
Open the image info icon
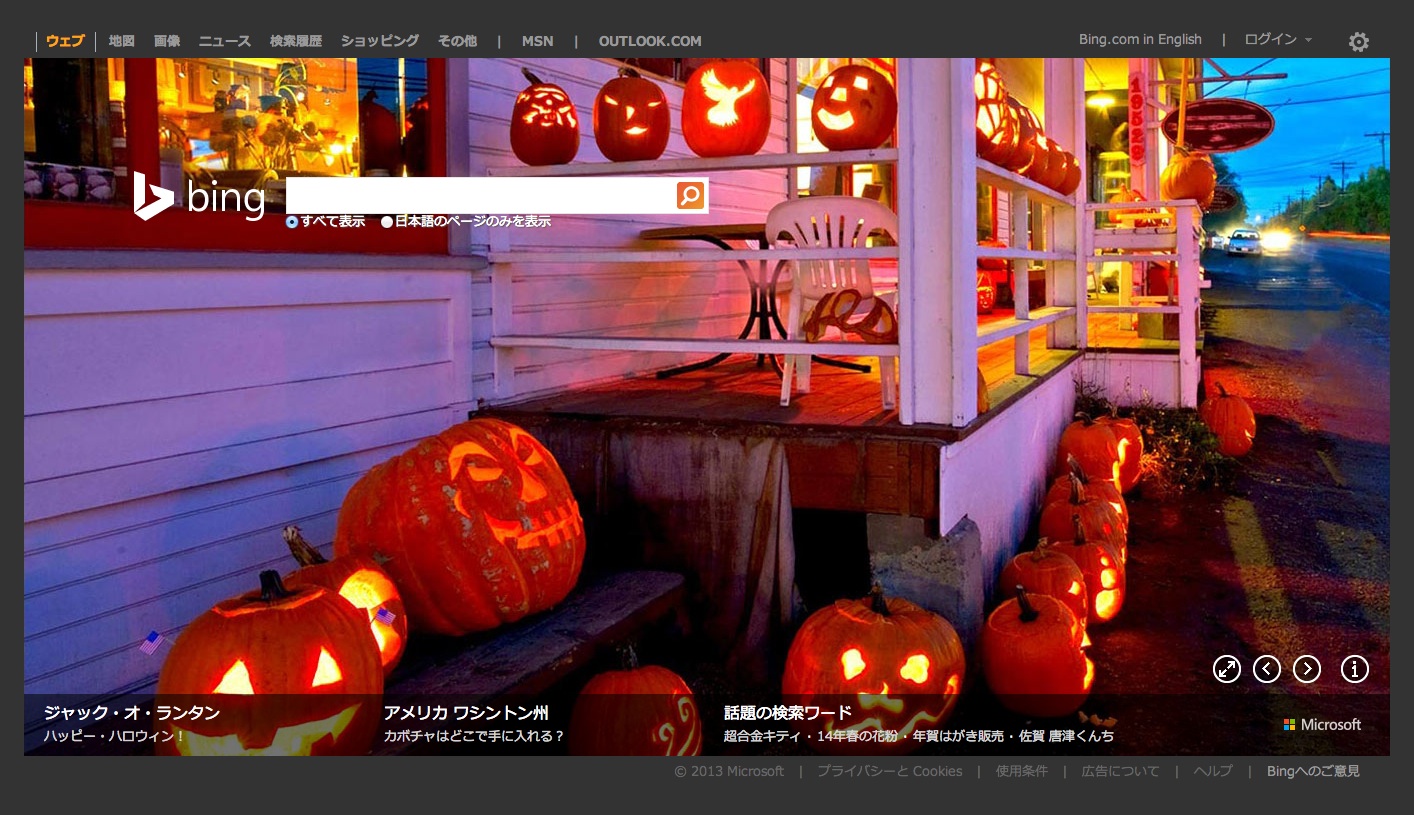[1354, 669]
